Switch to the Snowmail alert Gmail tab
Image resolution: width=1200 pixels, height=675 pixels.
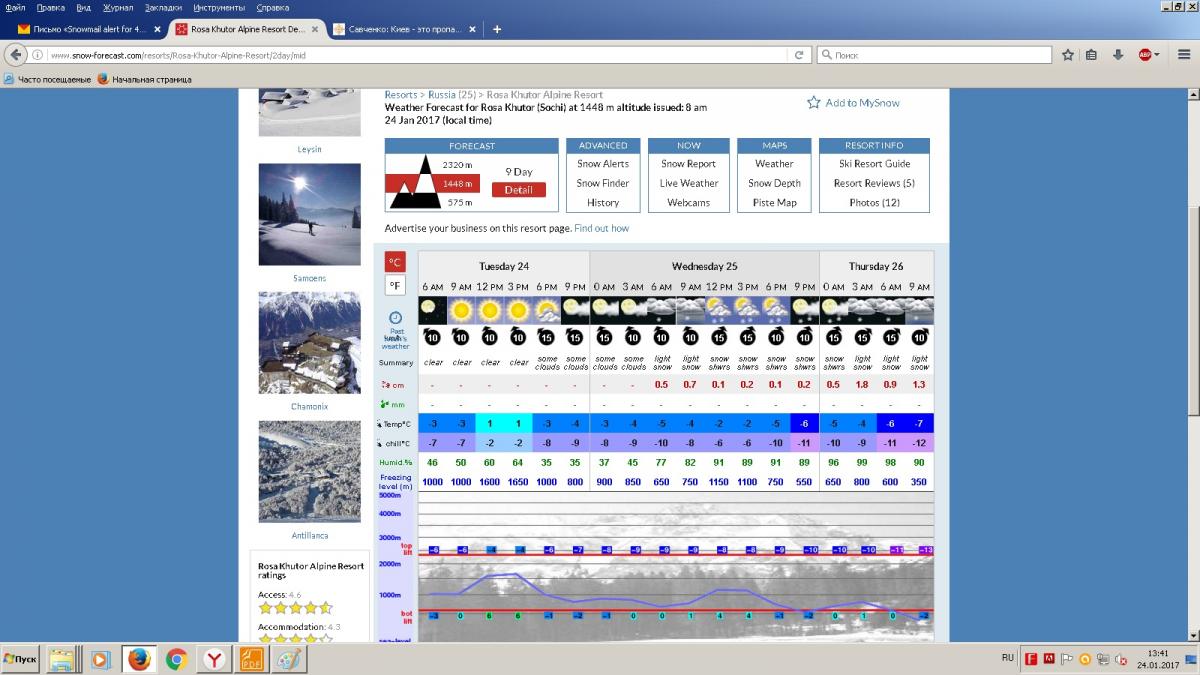click(x=88, y=29)
